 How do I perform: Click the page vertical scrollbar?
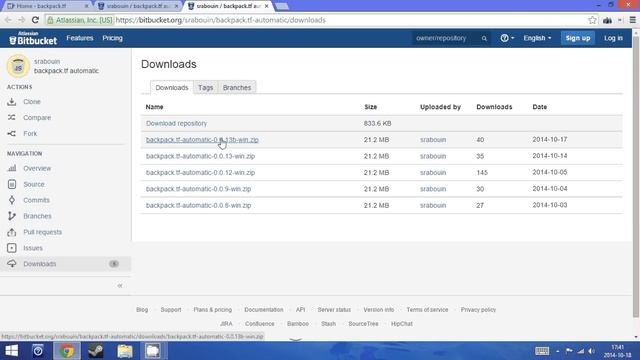pyautogui.click(x=636, y=176)
